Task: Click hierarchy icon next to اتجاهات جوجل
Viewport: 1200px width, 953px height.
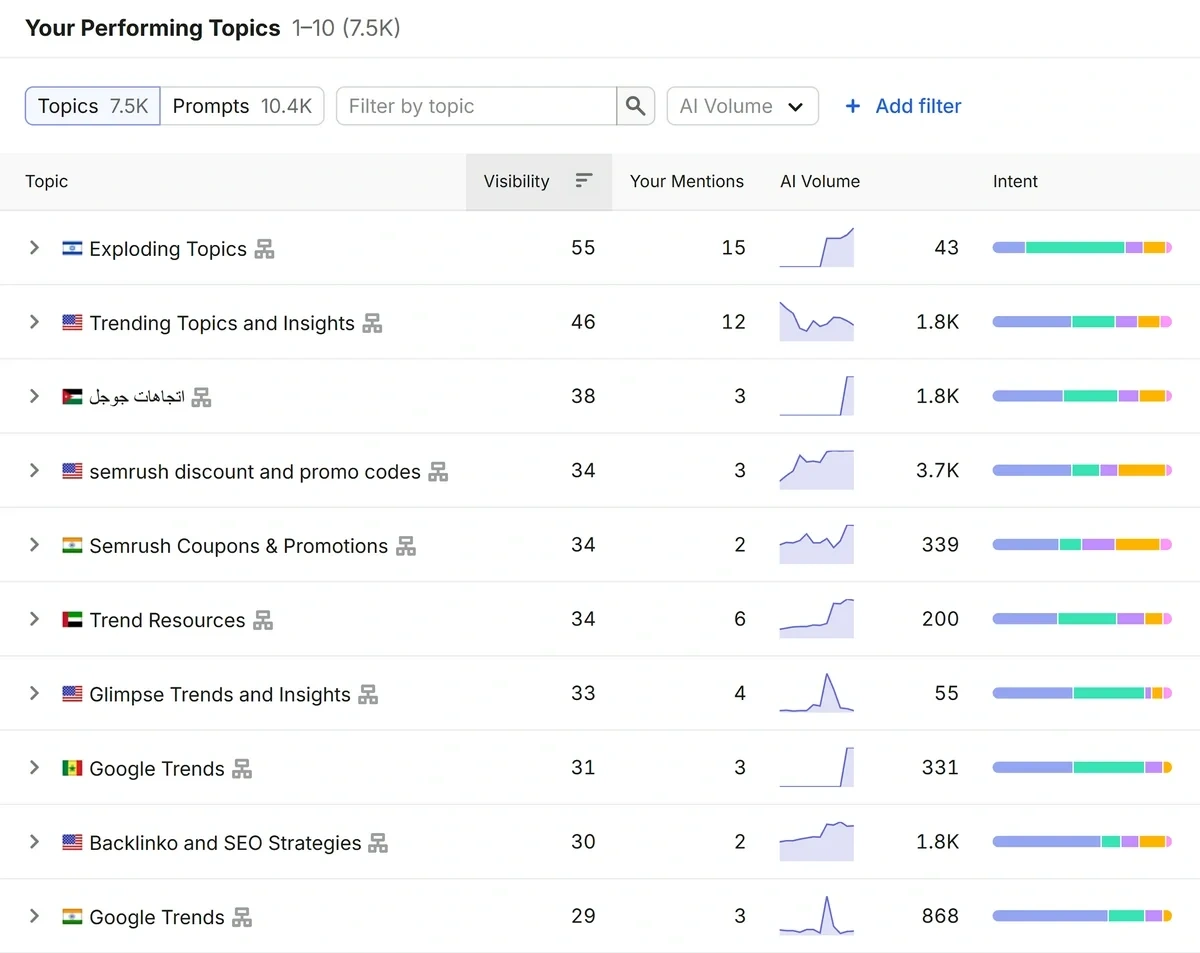Action: [201, 397]
